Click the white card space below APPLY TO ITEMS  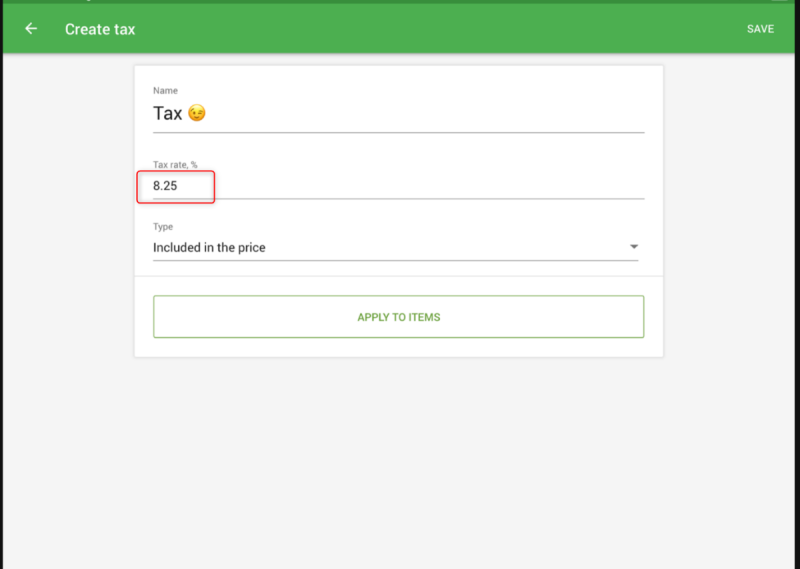coord(398,347)
